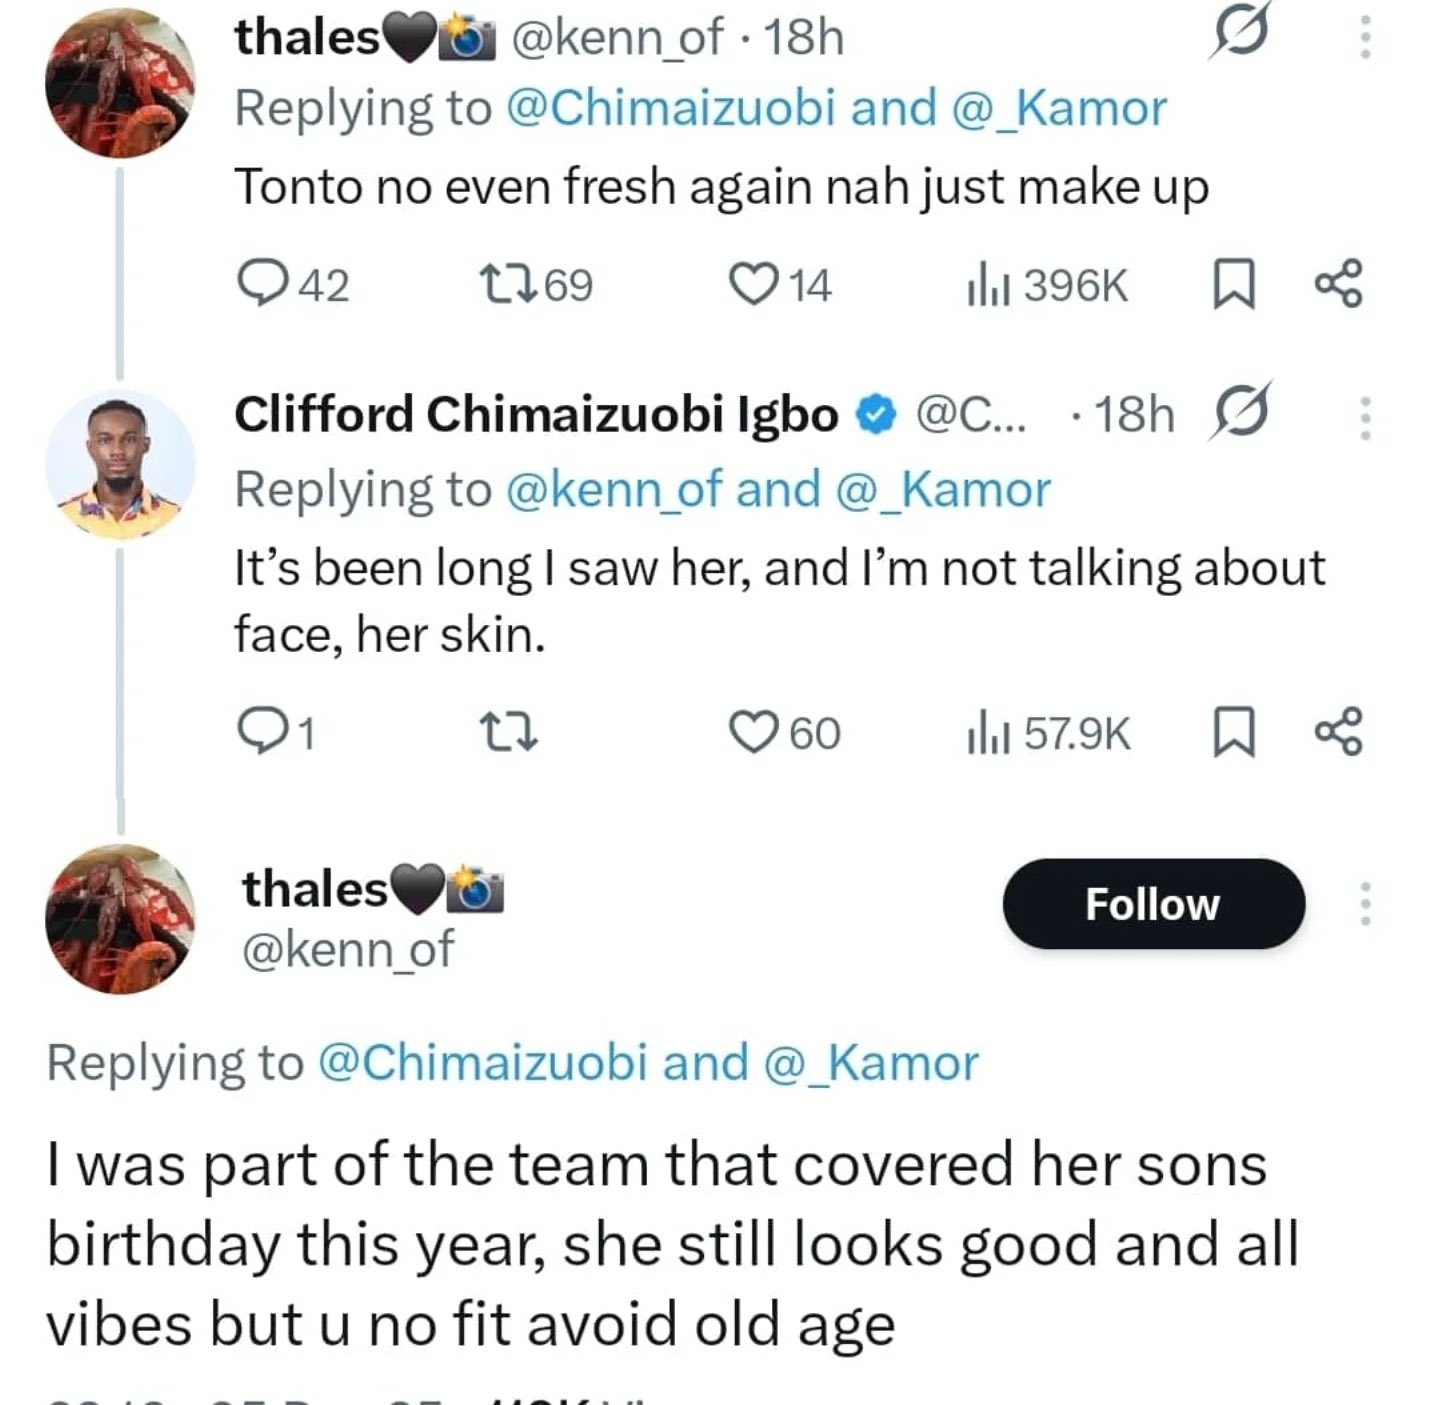This screenshot has height=1405, width=1440.
Task: Reply to Clifford Chimaizuobi Igbo's tweet
Action: pyautogui.click(x=262, y=732)
